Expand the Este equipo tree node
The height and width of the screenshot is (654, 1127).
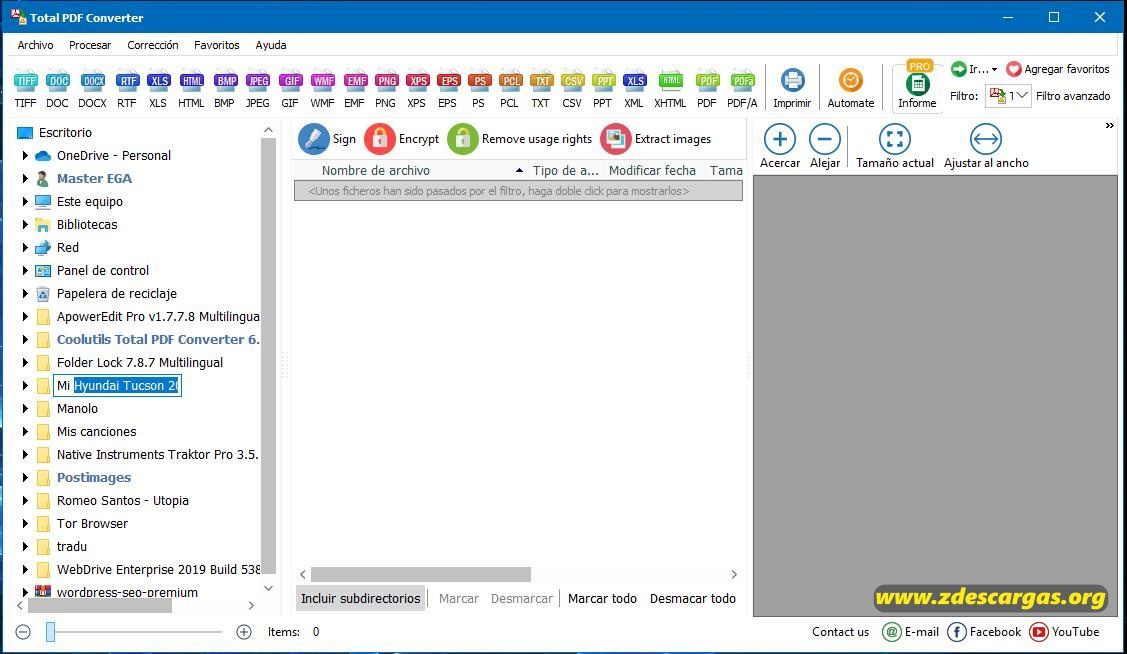(x=25, y=201)
